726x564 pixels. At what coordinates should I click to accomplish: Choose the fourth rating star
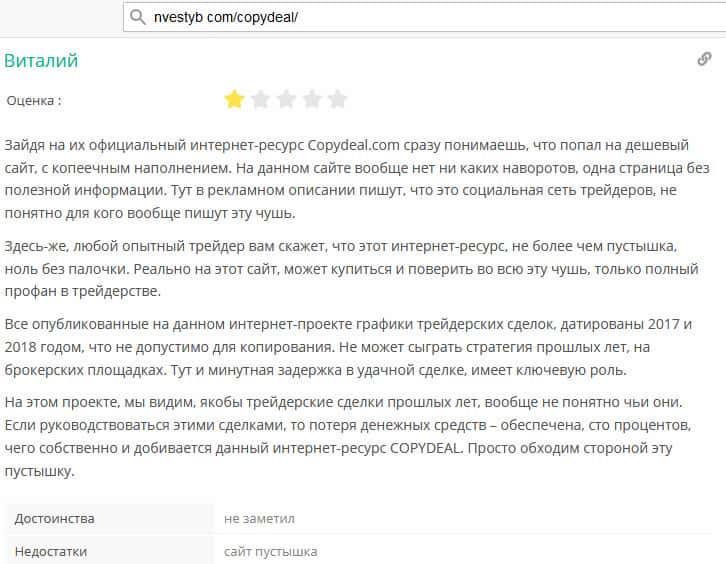(x=312, y=99)
